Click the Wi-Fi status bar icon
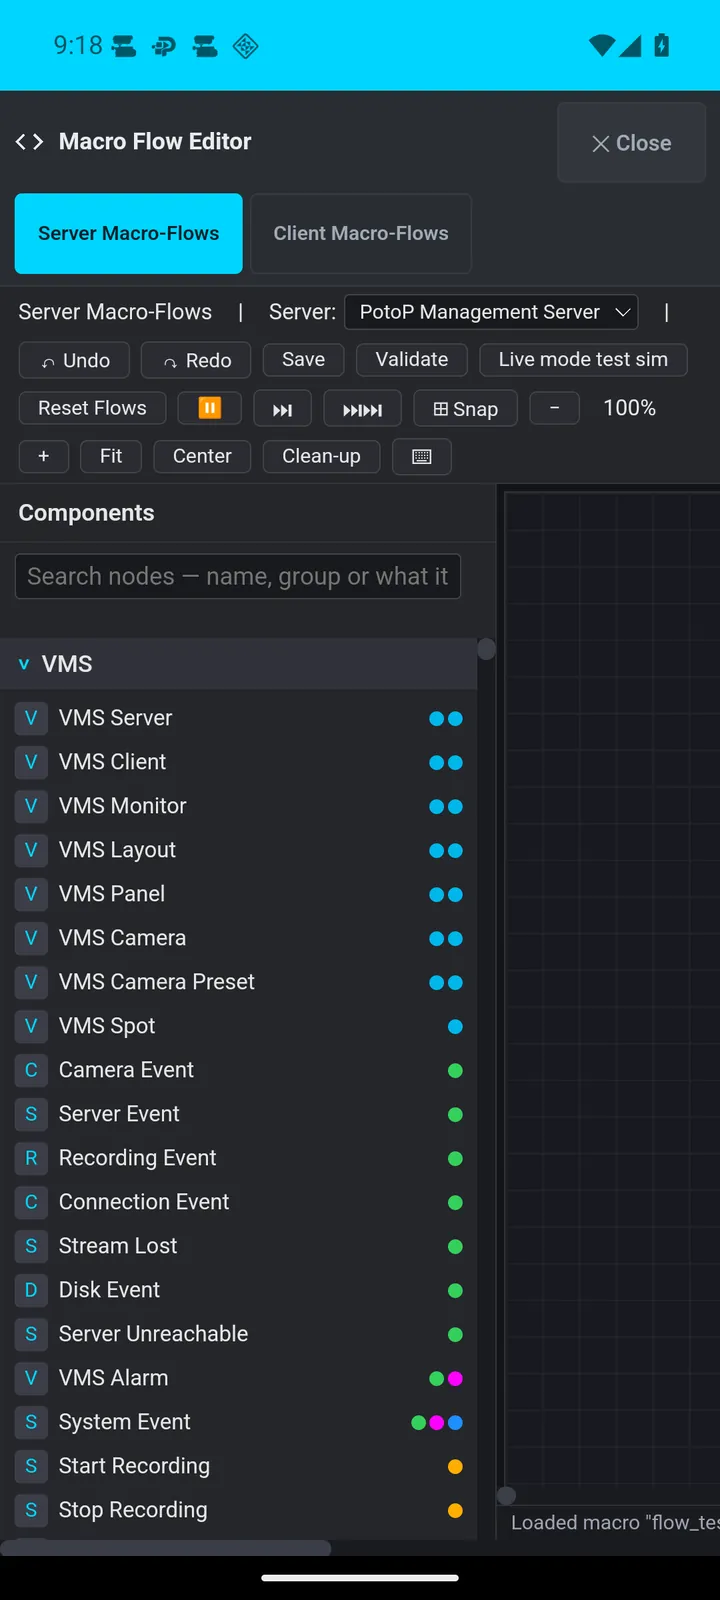The image size is (720, 1600). (x=602, y=46)
